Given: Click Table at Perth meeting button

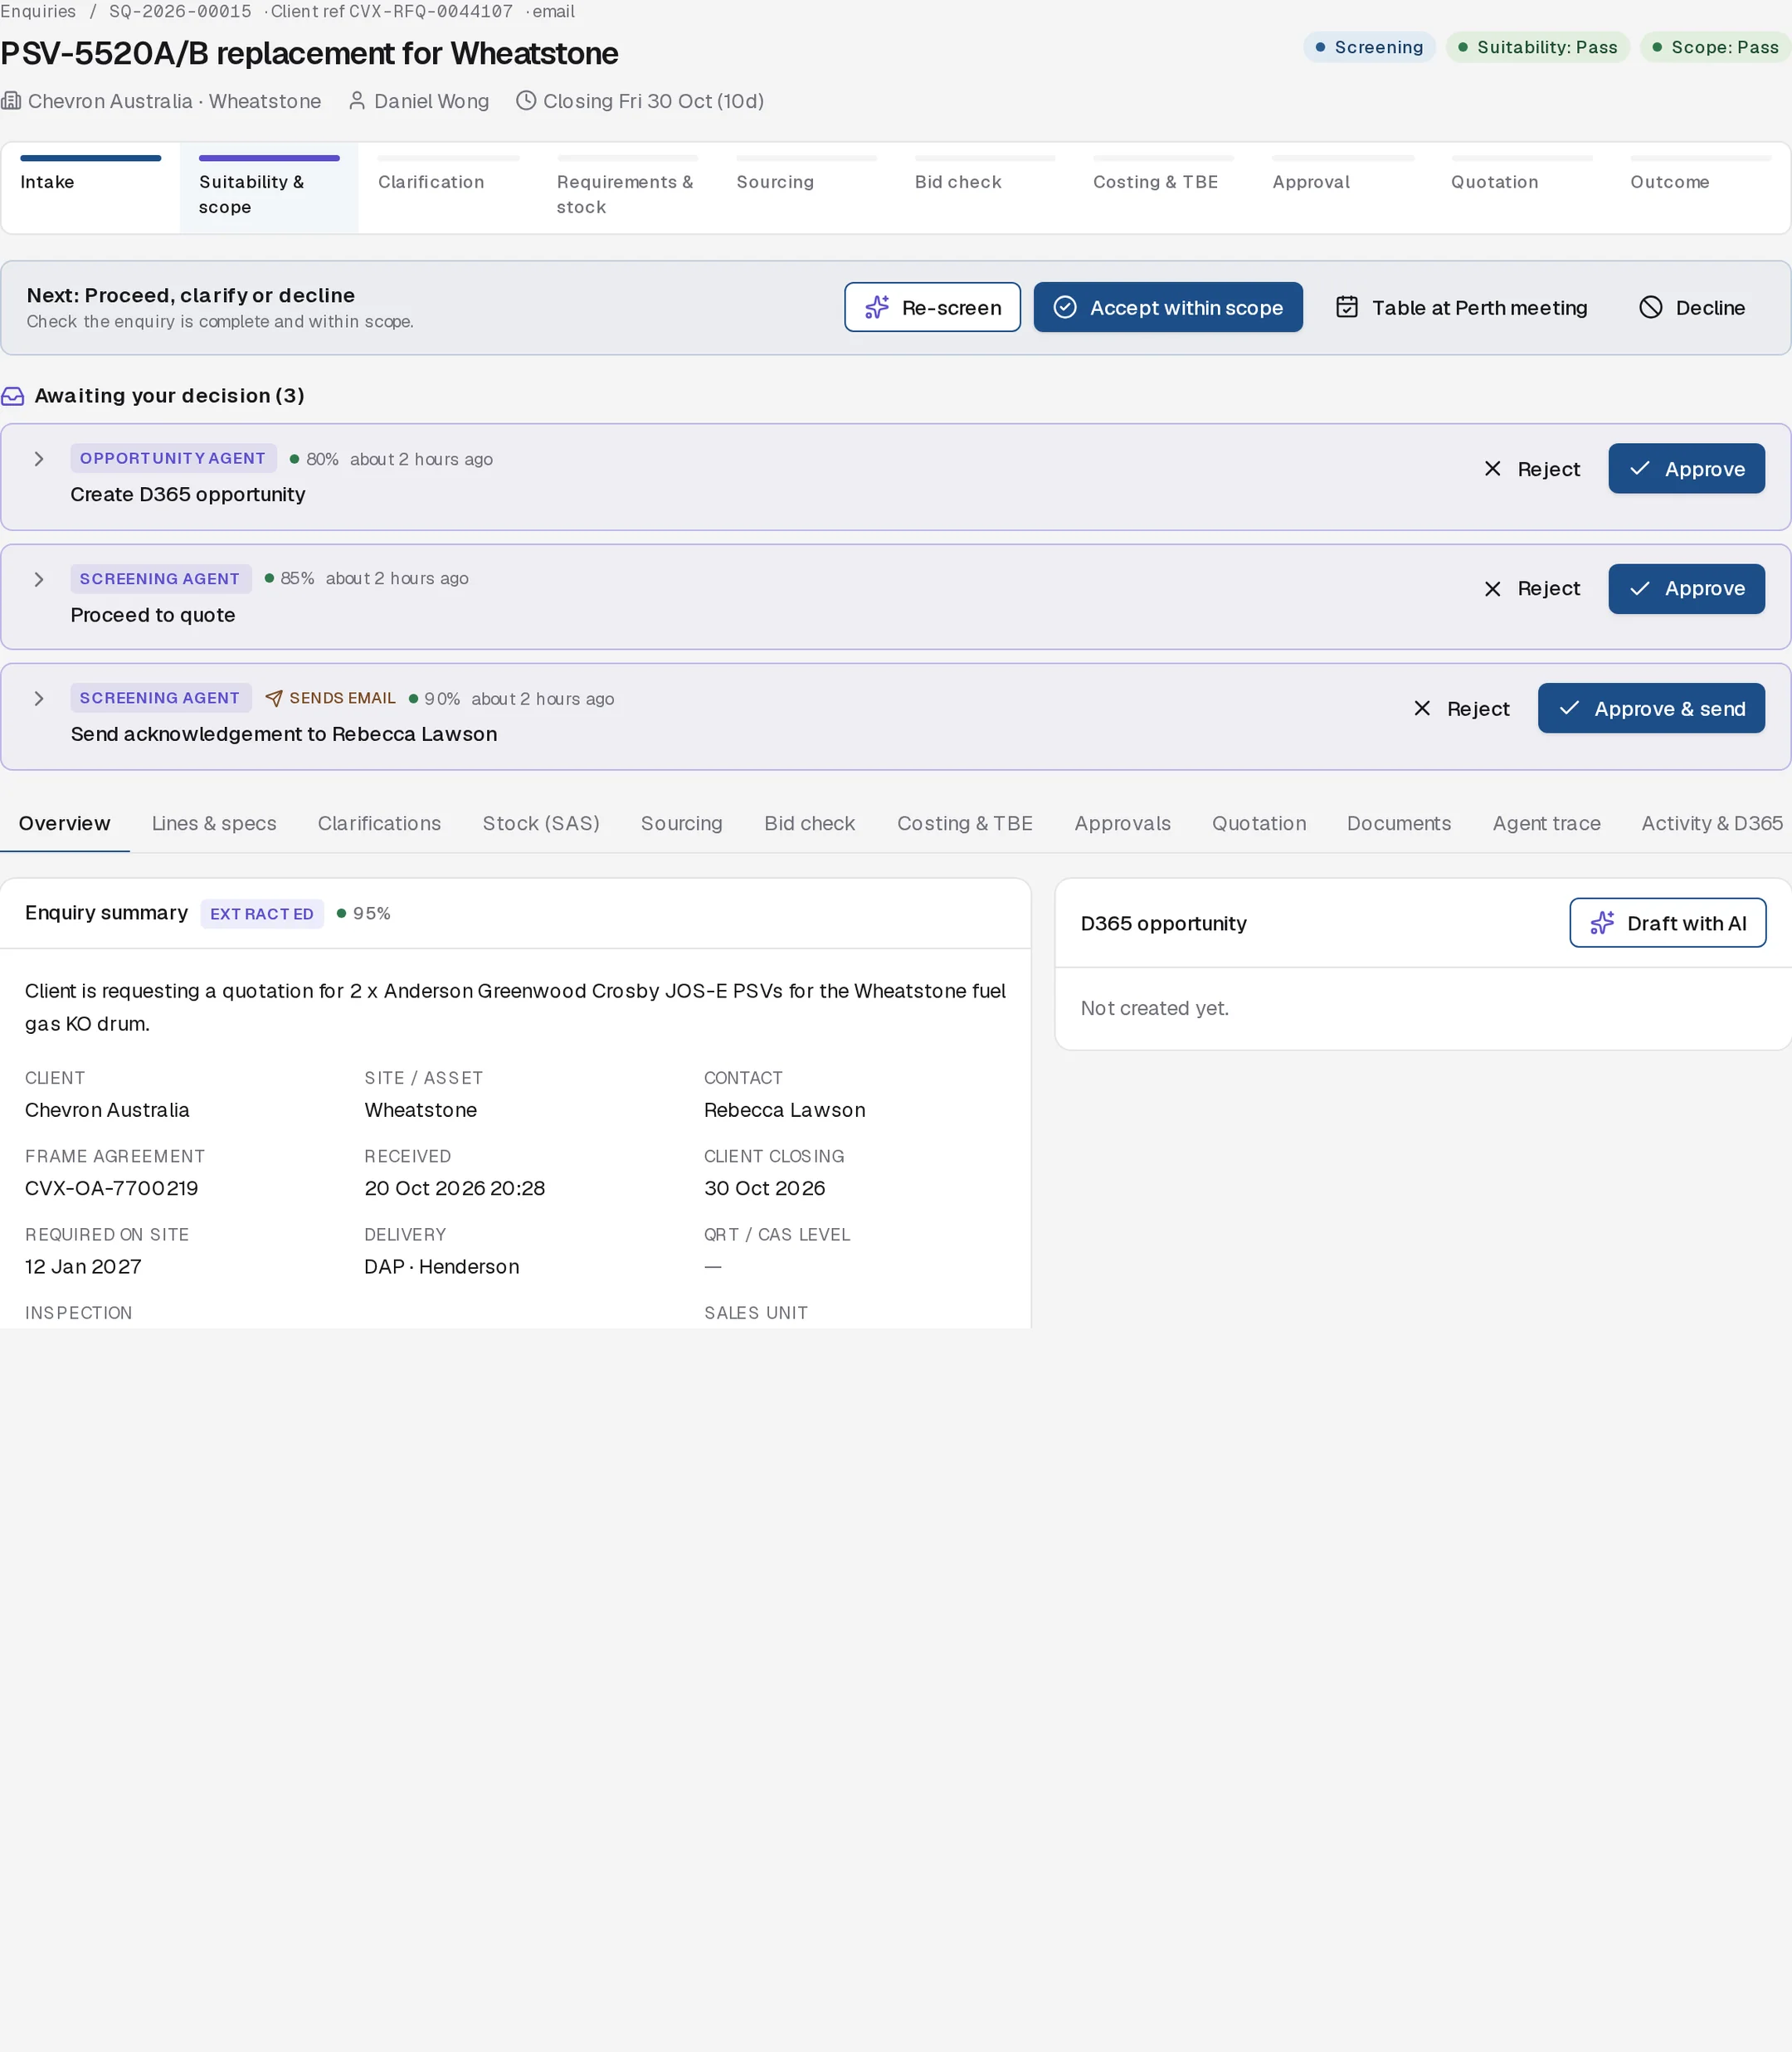Looking at the screenshot, I should tap(1461, 307).
